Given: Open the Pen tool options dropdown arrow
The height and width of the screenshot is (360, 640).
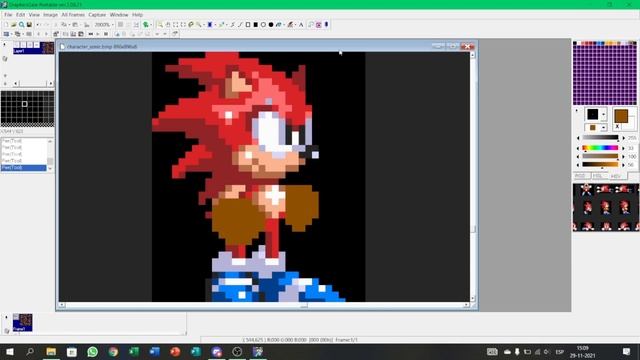Looking at the screenshot, I should point(226,24).
